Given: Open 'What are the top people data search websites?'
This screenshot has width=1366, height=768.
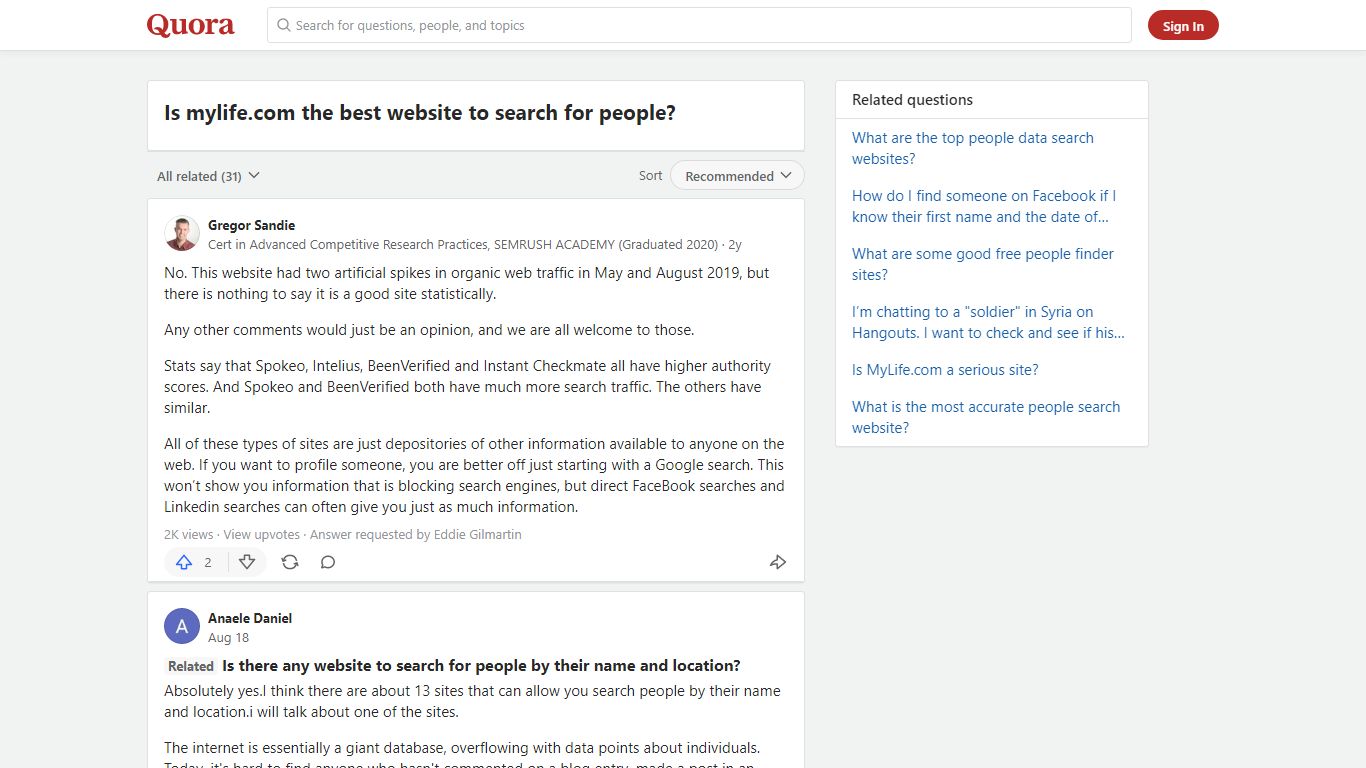Looking at the screenshot, I should click(x=973, y=148).
